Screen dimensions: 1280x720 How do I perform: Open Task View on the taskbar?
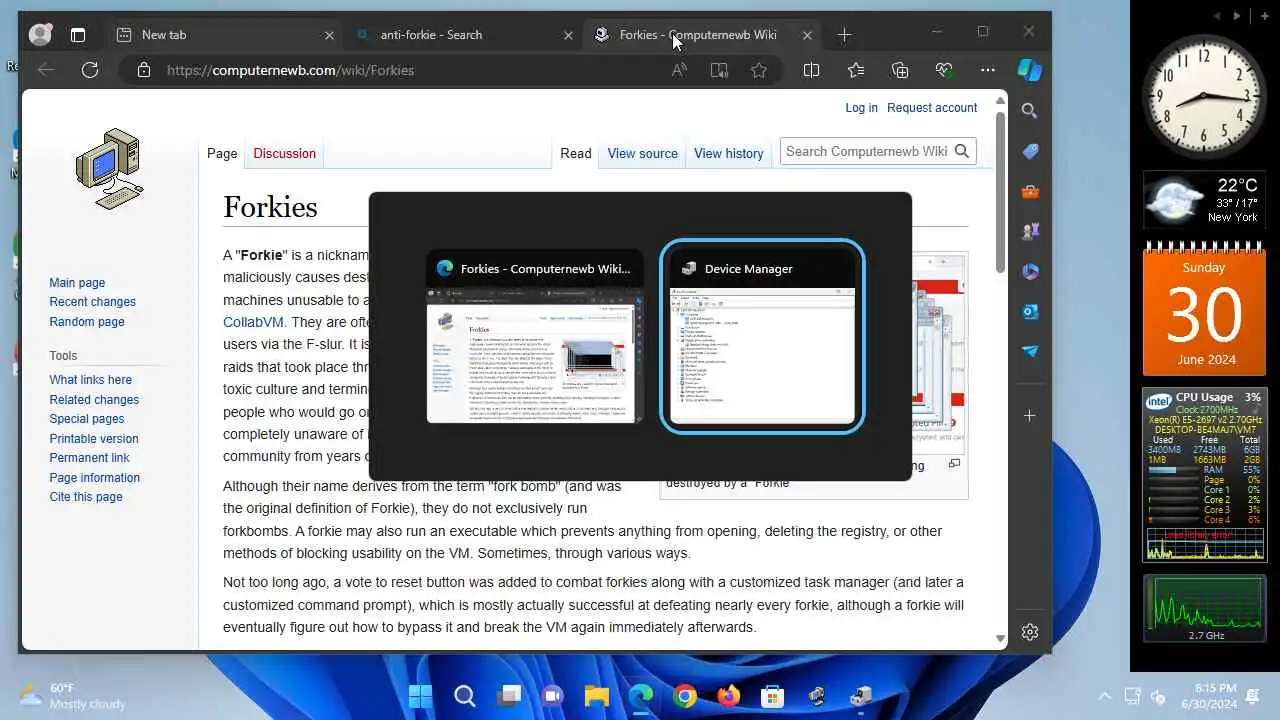tap(509, 696)
